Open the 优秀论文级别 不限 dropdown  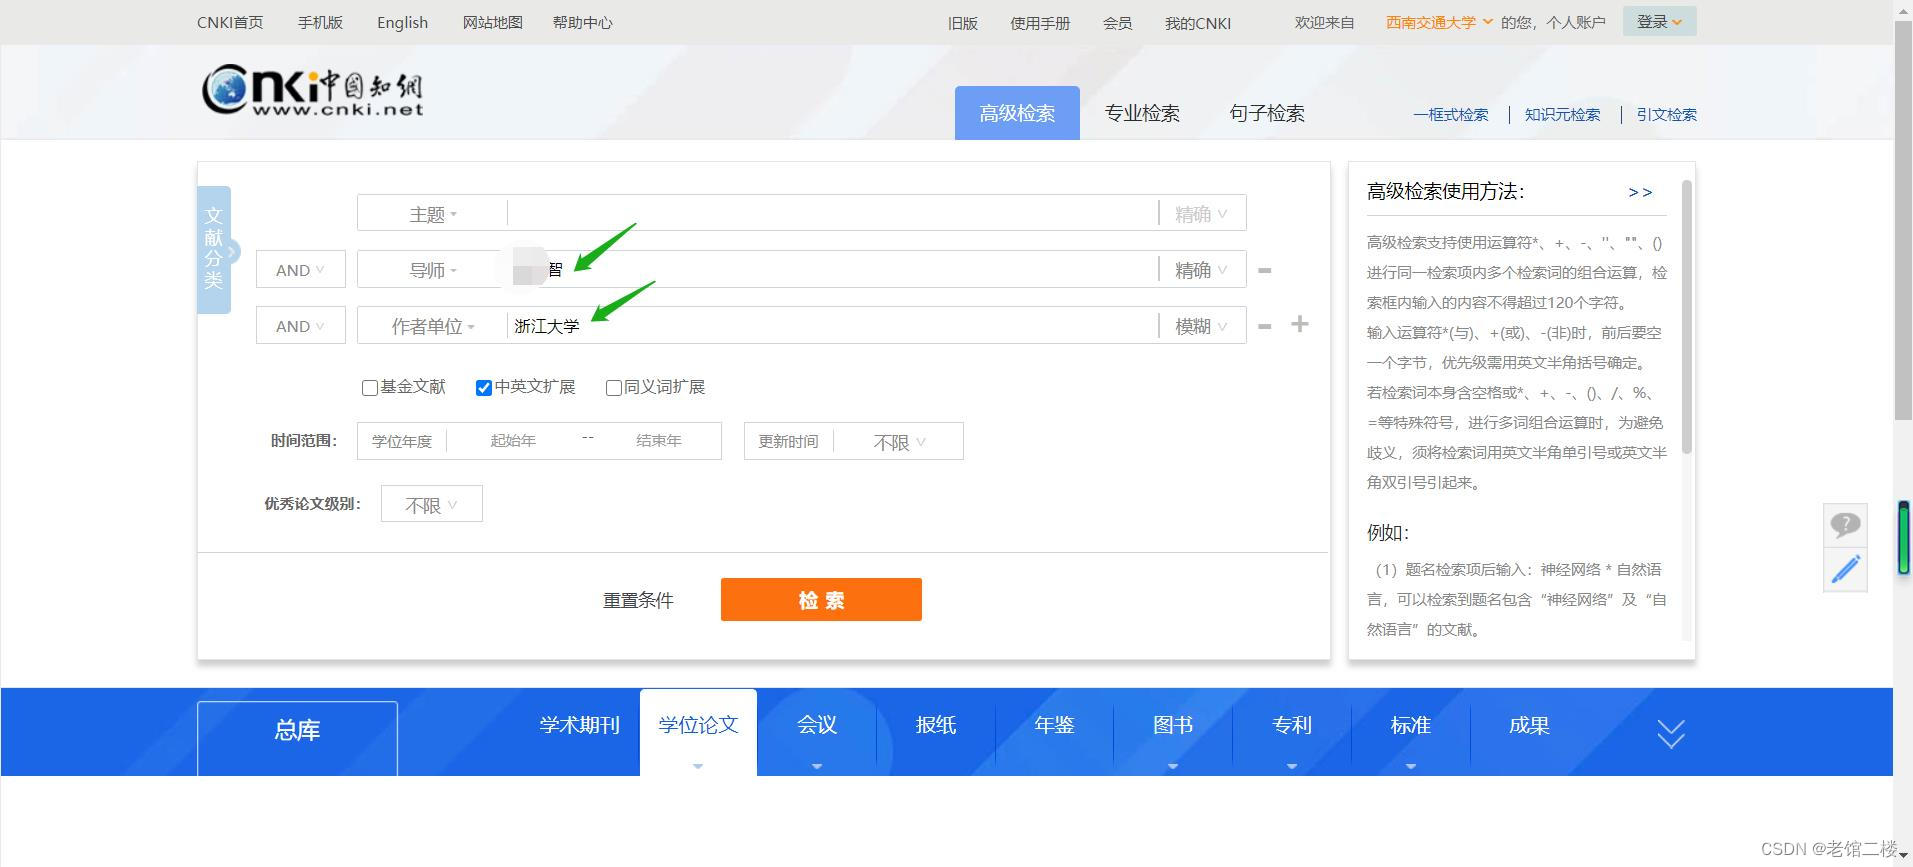pyautogui.click(x=431, y=505)
